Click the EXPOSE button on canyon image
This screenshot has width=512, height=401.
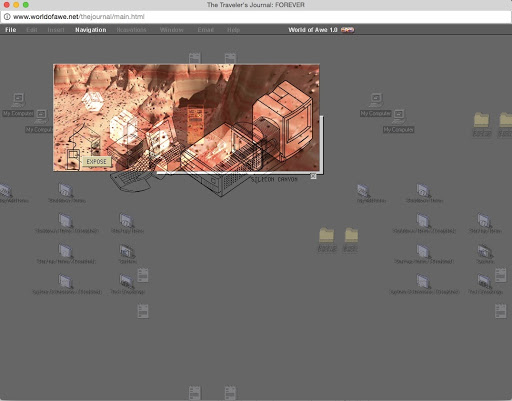click(96, 162)
